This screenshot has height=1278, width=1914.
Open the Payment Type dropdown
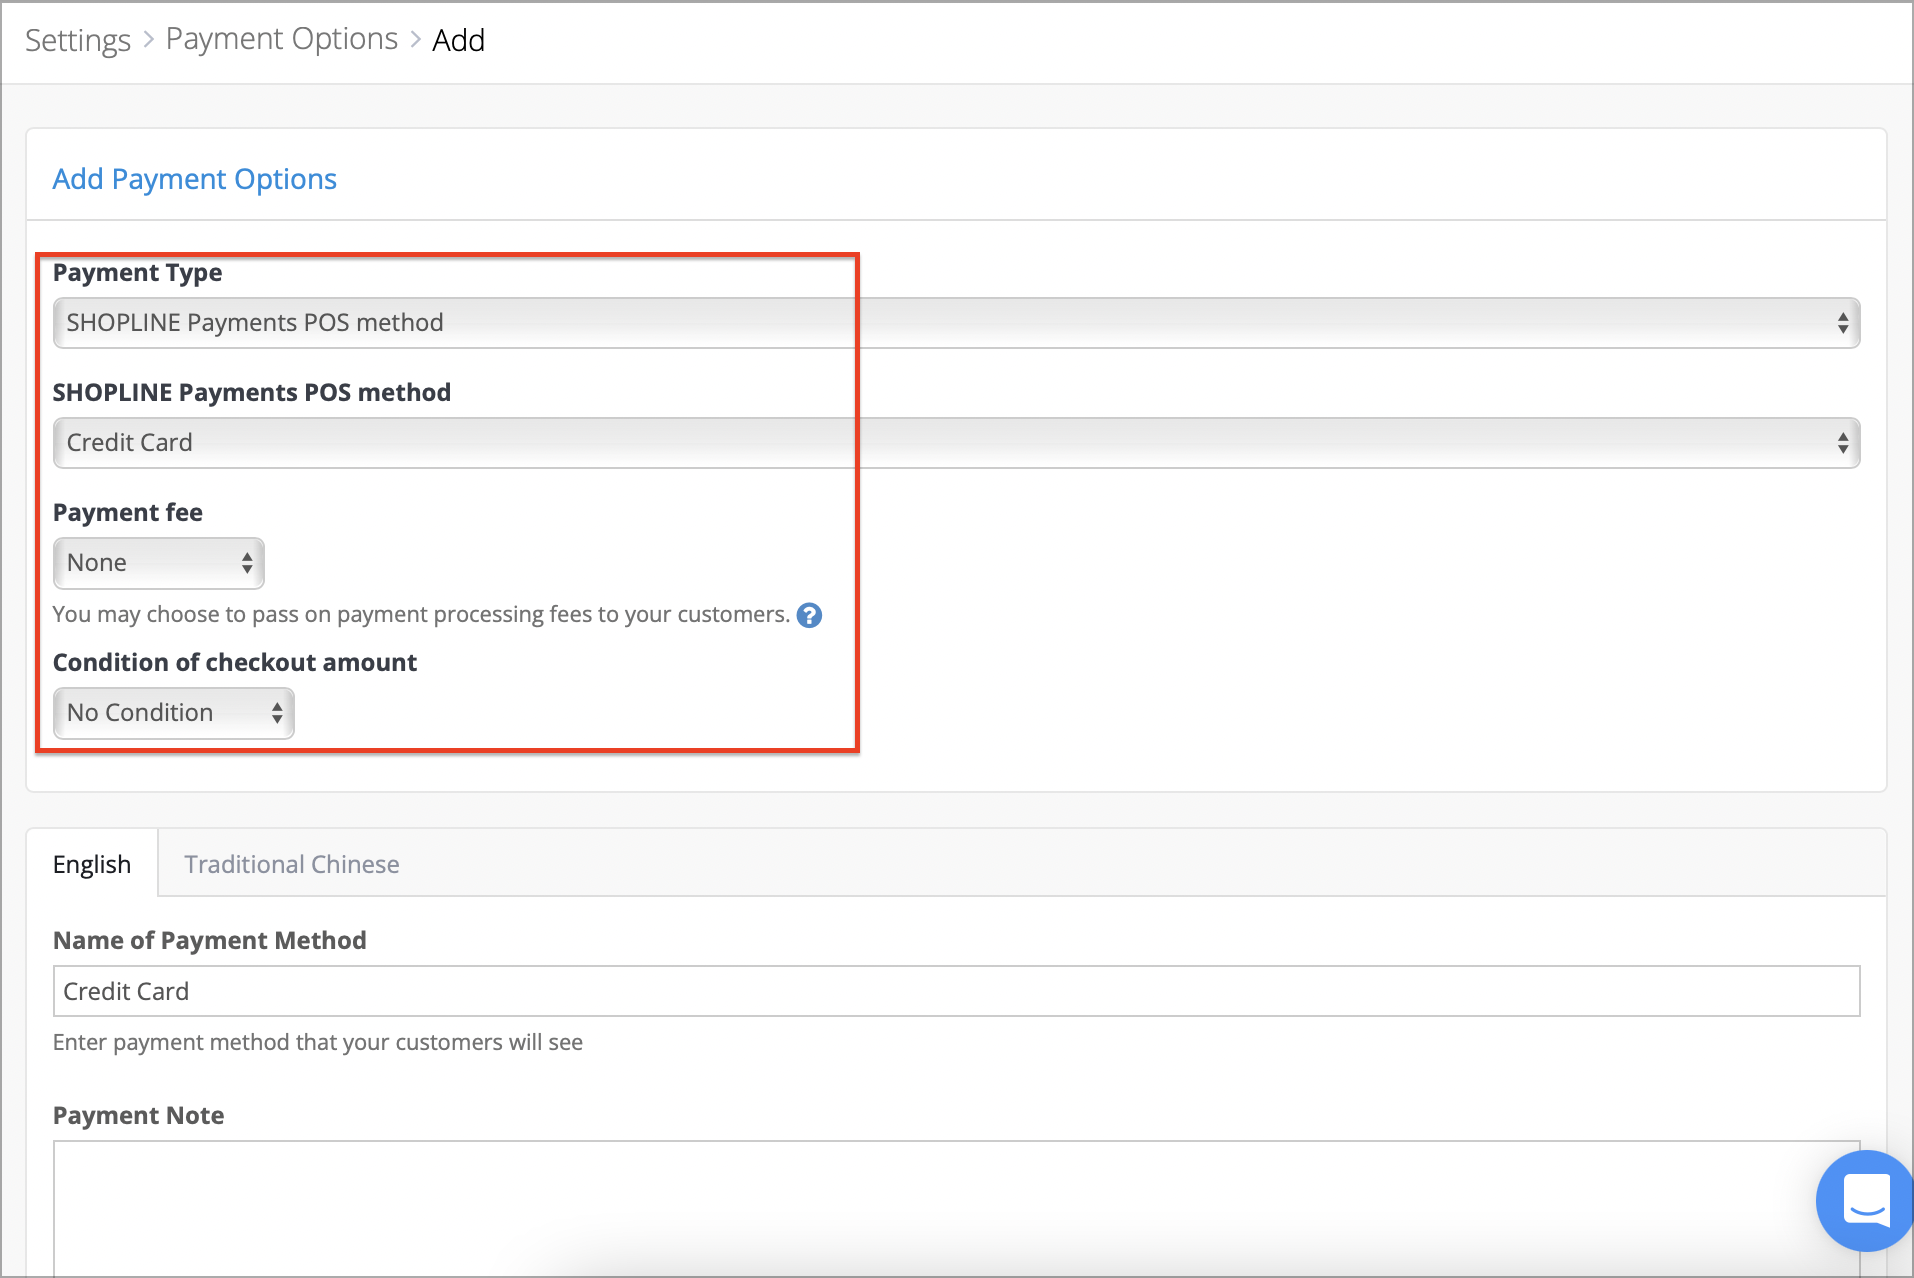click(956, 323)
